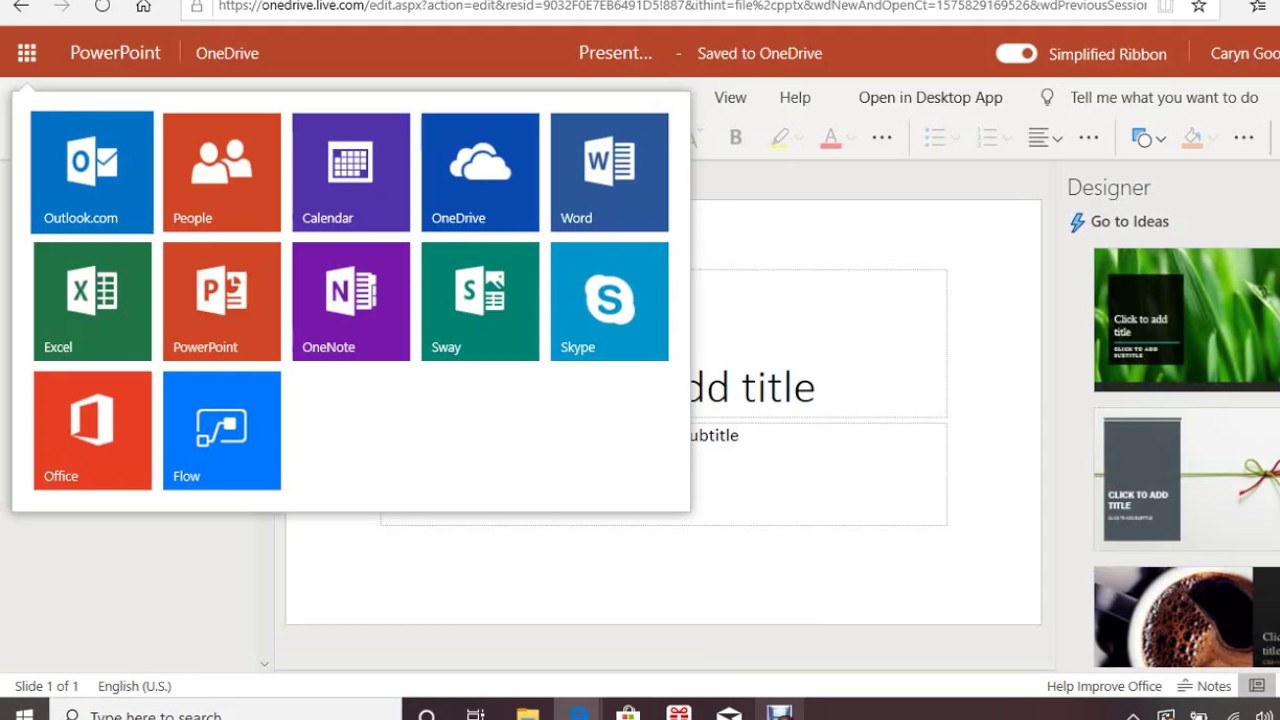The height and width of the screenshot is (720, 1280).
Task: Open the Excel tile
Action: click(93, 301)
